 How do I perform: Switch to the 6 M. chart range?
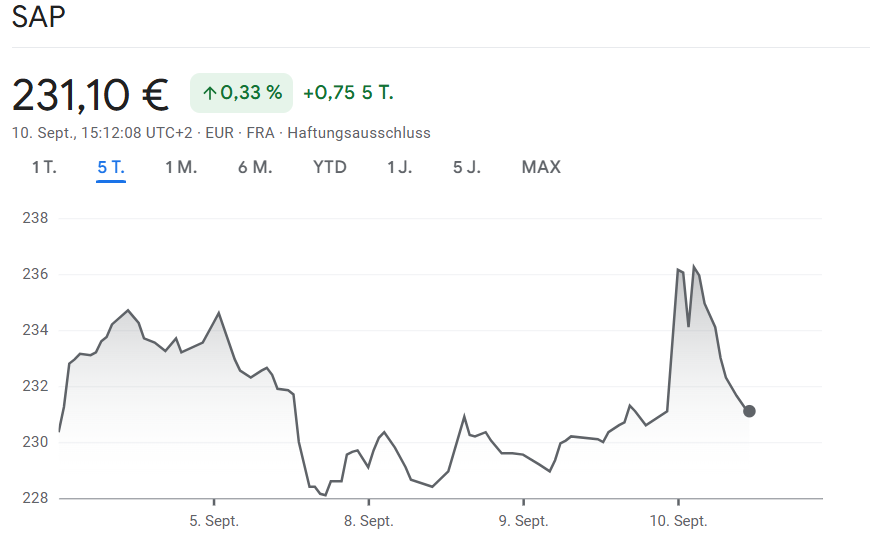(255, 167)
